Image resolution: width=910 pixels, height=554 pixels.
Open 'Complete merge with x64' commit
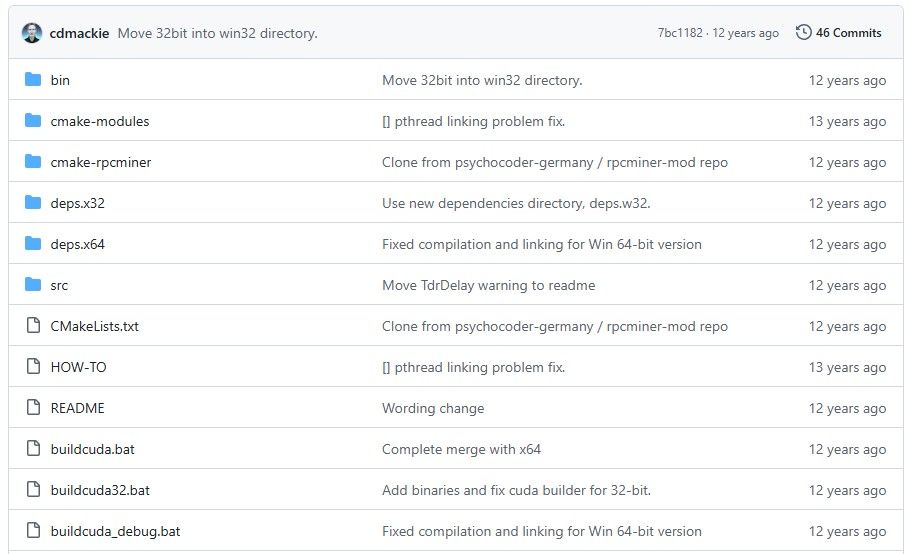(461, 449)
